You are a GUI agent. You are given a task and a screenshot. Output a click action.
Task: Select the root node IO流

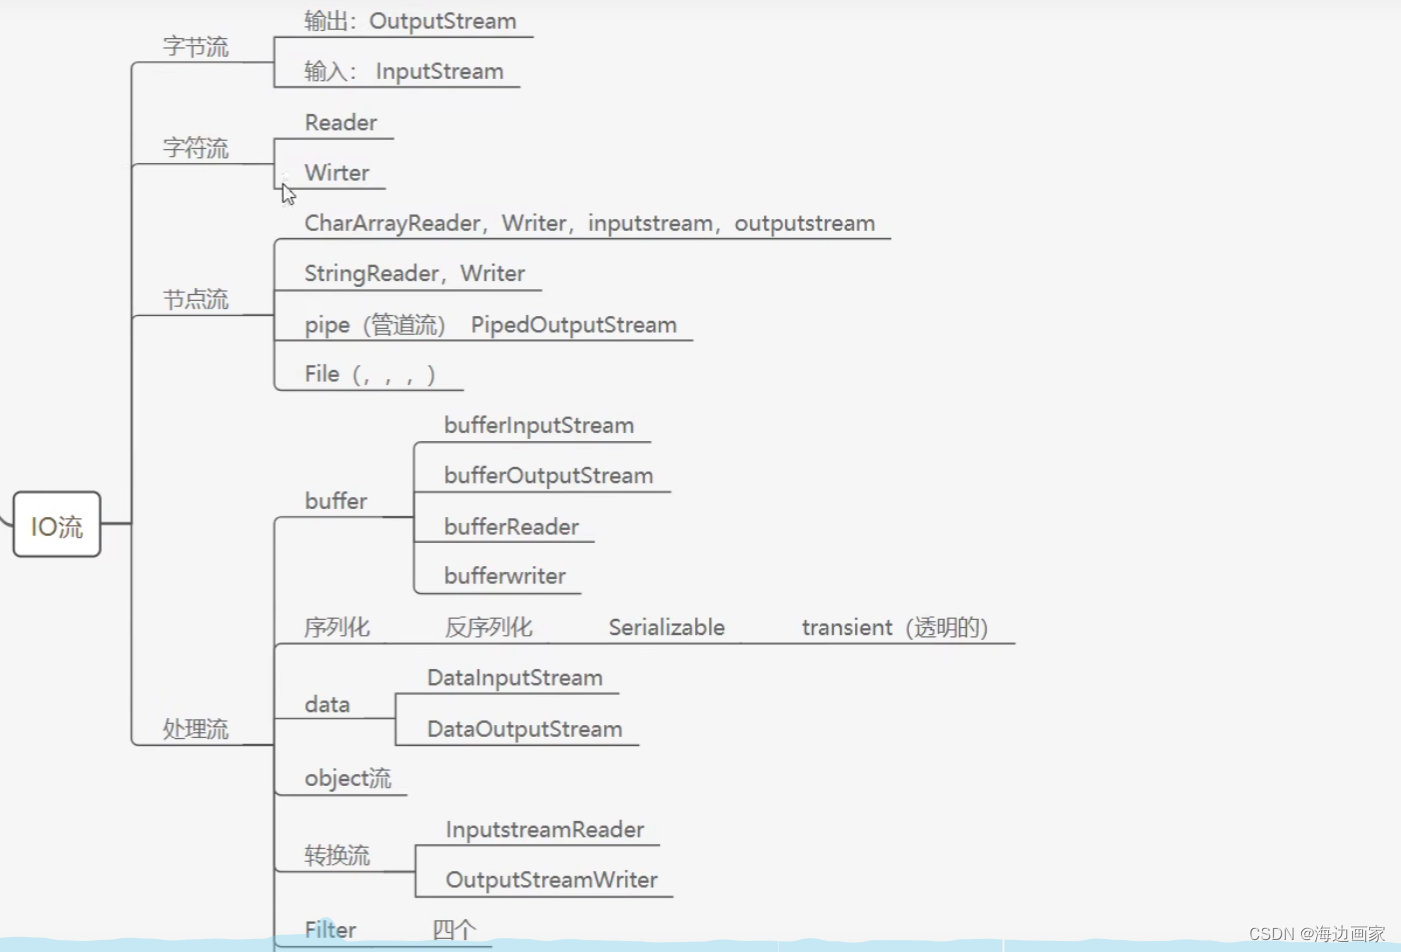57,524
